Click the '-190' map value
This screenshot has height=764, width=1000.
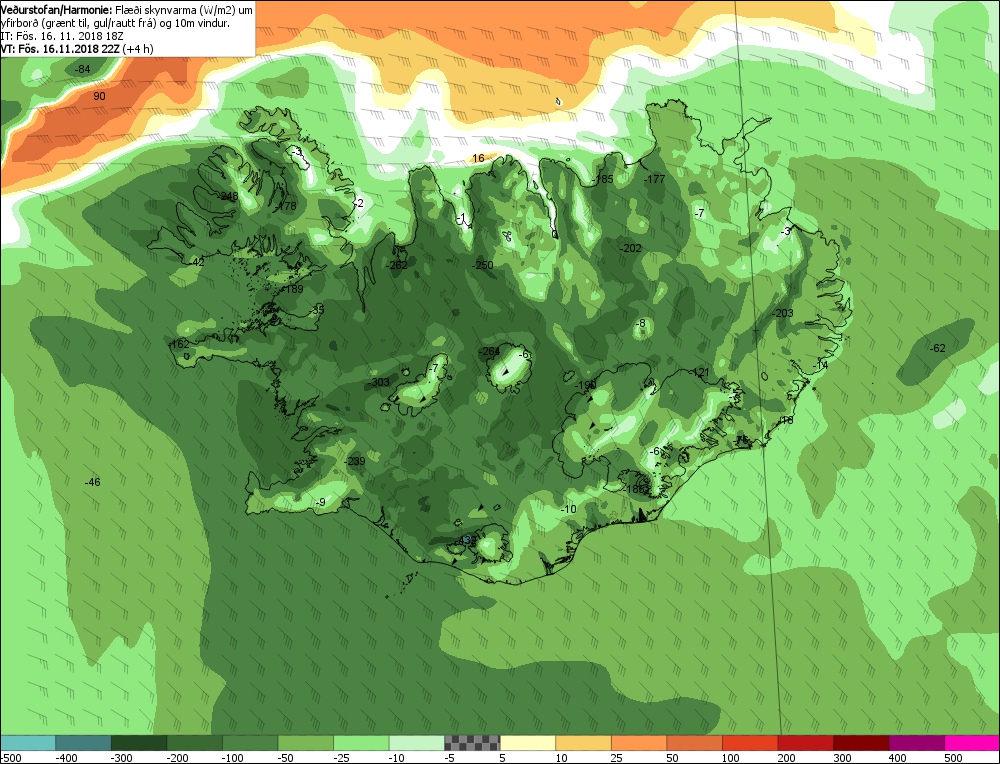click(585, 386)
